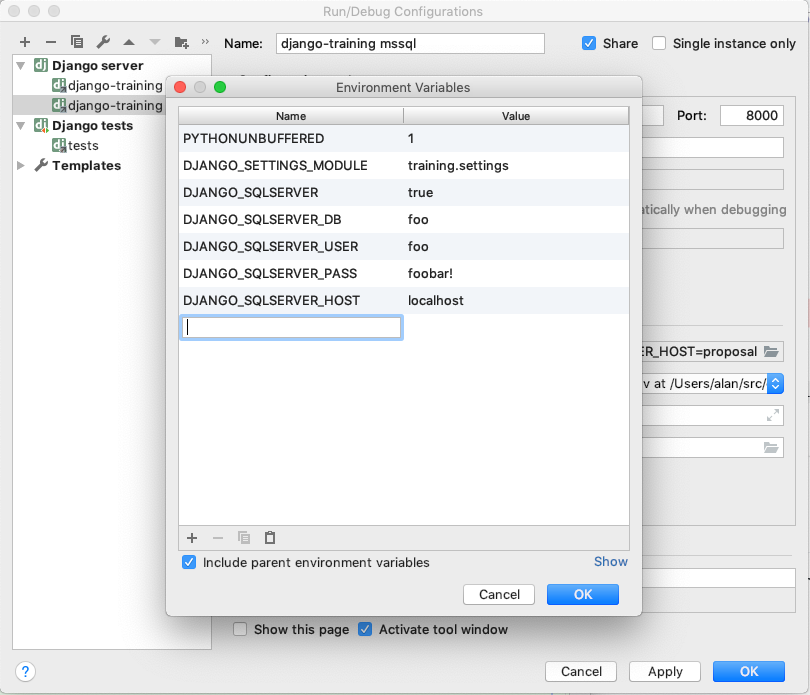This screenshot has width=810, height=695.
Task: Click value training.settings cell
Action: coord(516,165)
